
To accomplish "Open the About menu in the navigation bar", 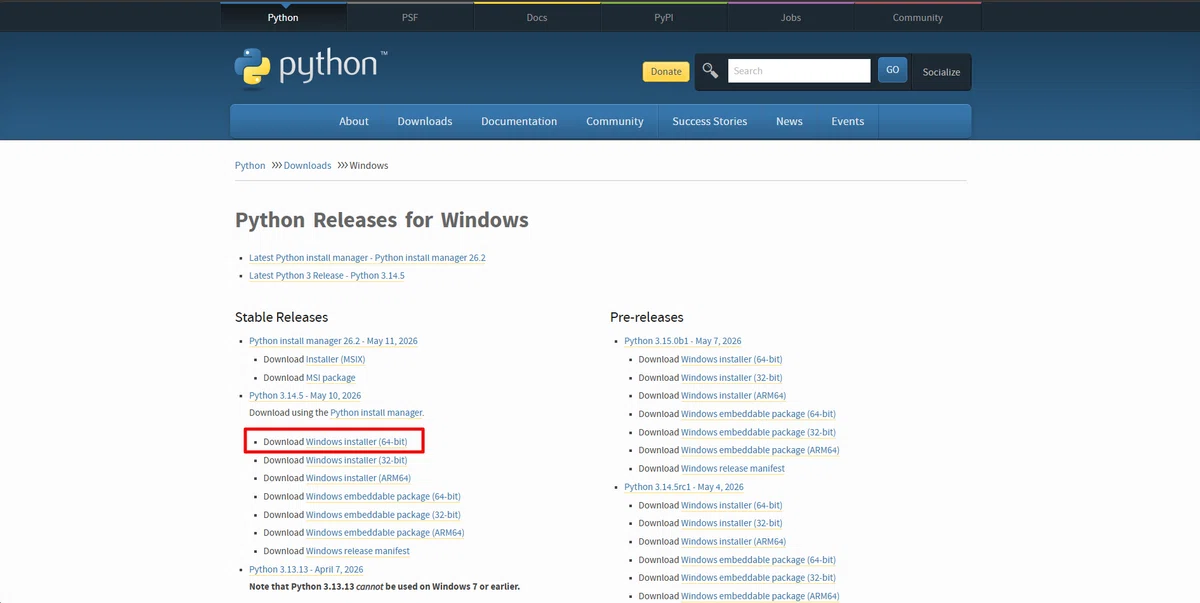I will tap(354, 121).
